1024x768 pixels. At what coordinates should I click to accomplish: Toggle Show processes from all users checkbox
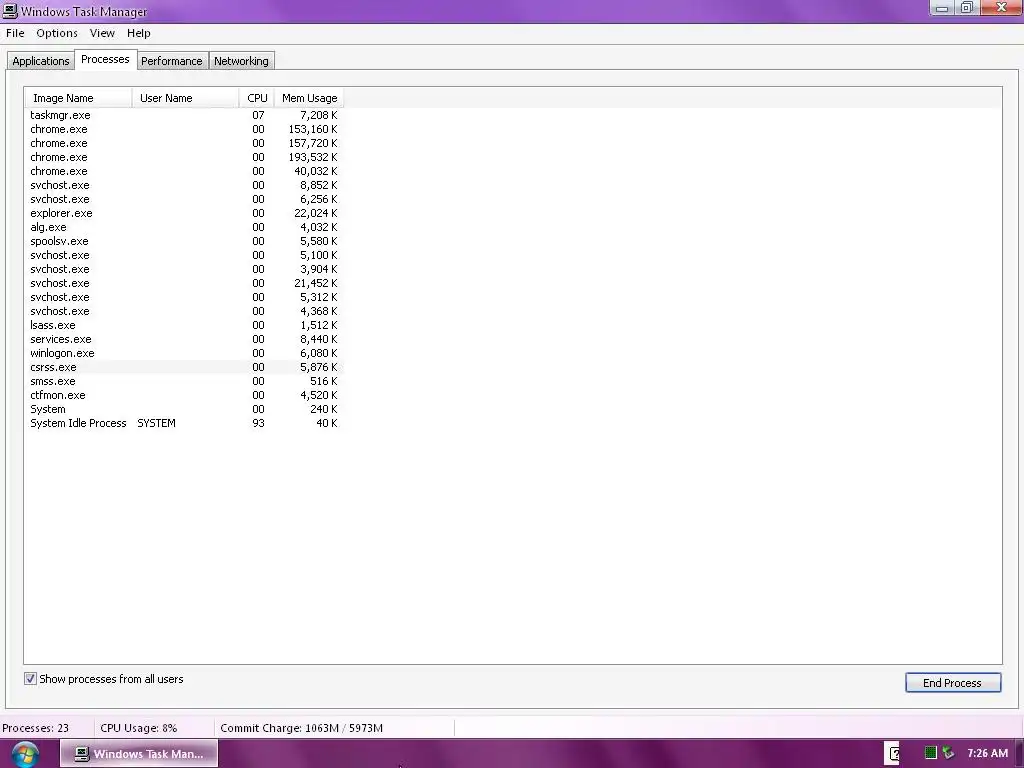pos(30,679)
